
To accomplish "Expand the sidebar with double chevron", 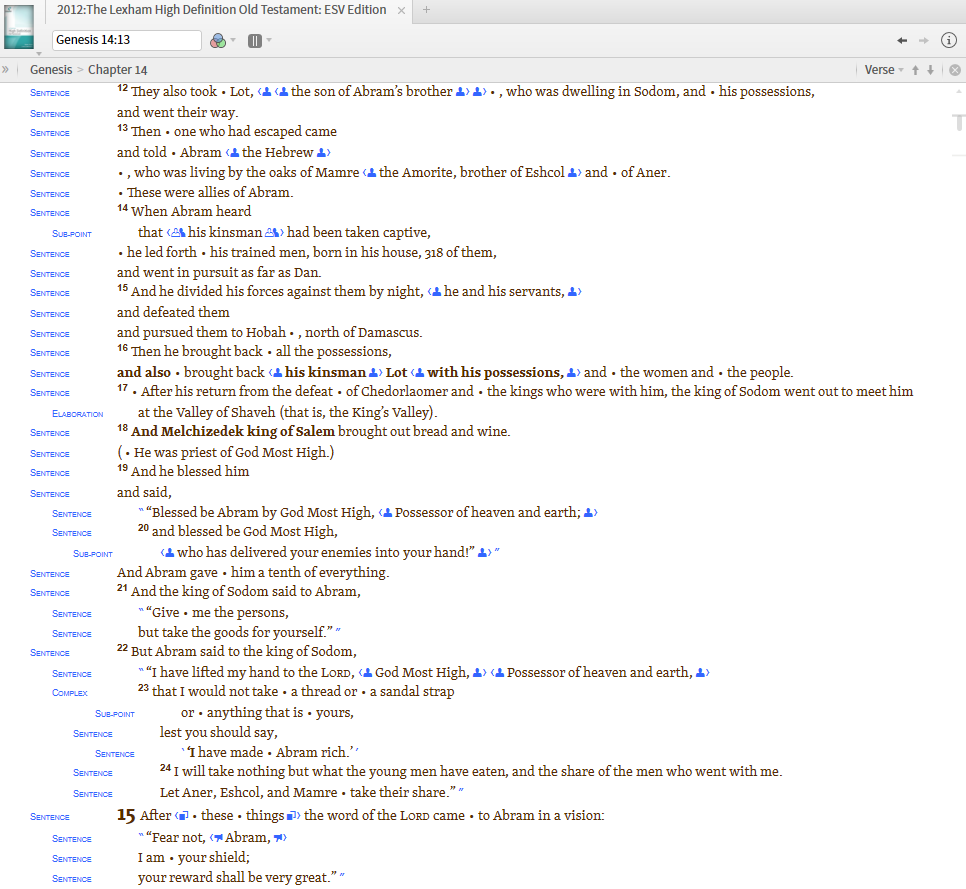I will 6,70.
